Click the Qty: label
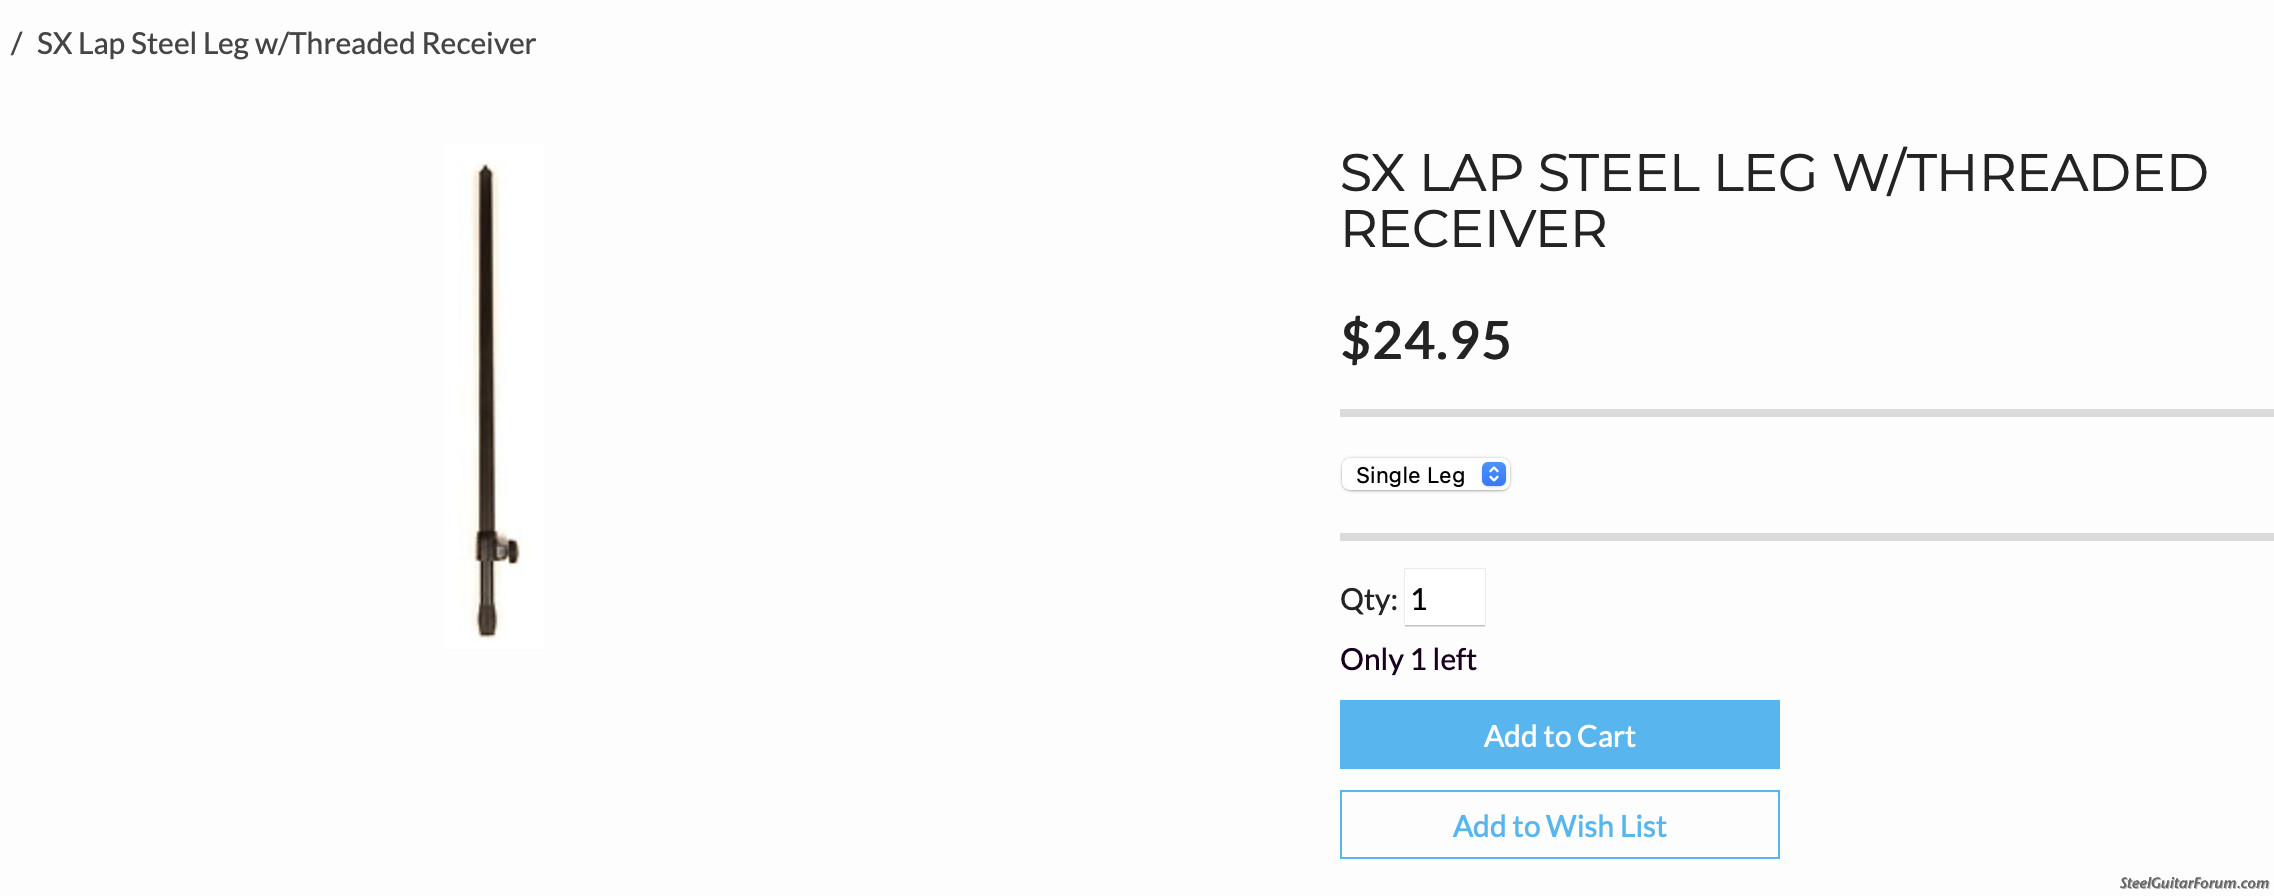Viewport: 2274px width, 896px height. point(1368,599)
